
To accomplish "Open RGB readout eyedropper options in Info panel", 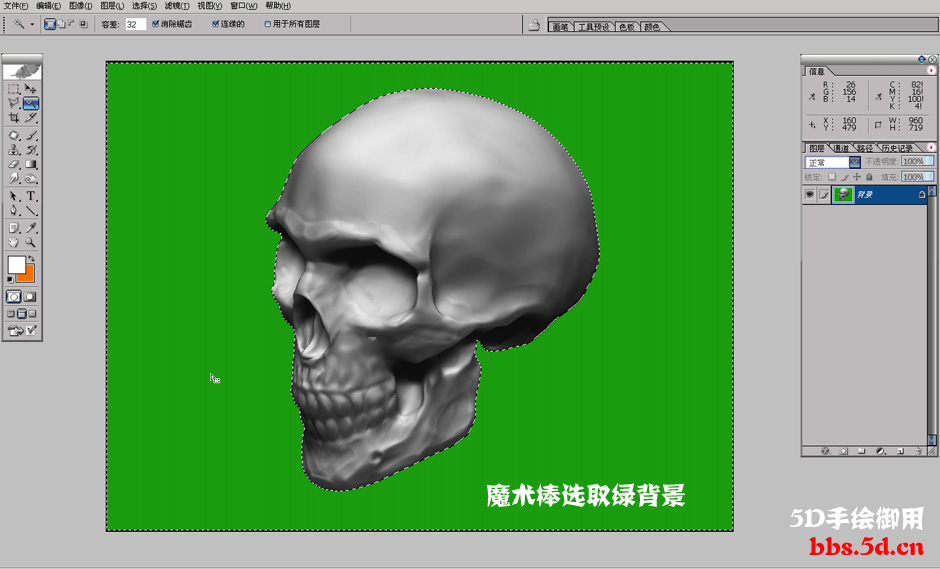I will pos(812,96).
